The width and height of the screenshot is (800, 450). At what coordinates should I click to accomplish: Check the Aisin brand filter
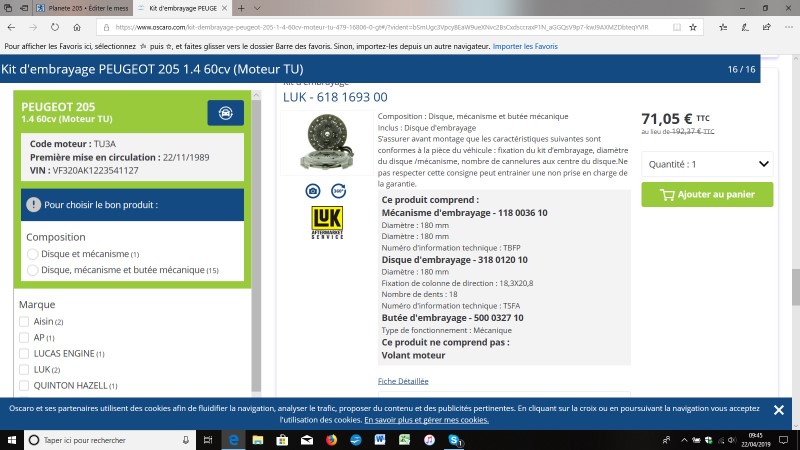click(24, 321)
